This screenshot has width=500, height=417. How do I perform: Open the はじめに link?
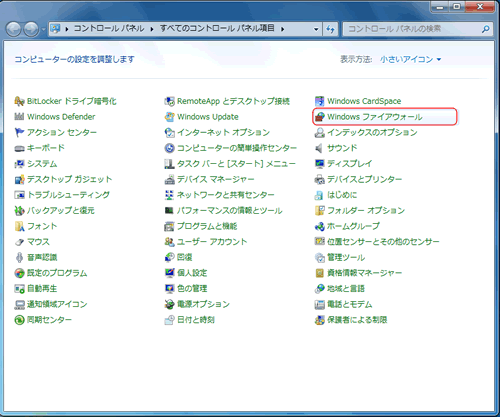tap(342, 195)
